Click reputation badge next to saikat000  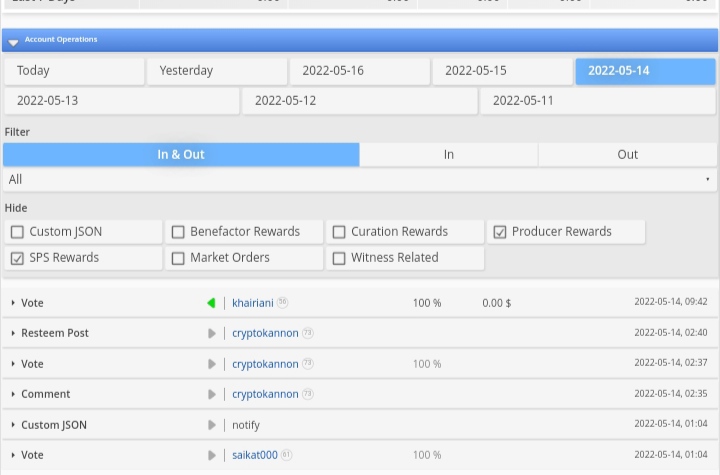coord(287,455)
